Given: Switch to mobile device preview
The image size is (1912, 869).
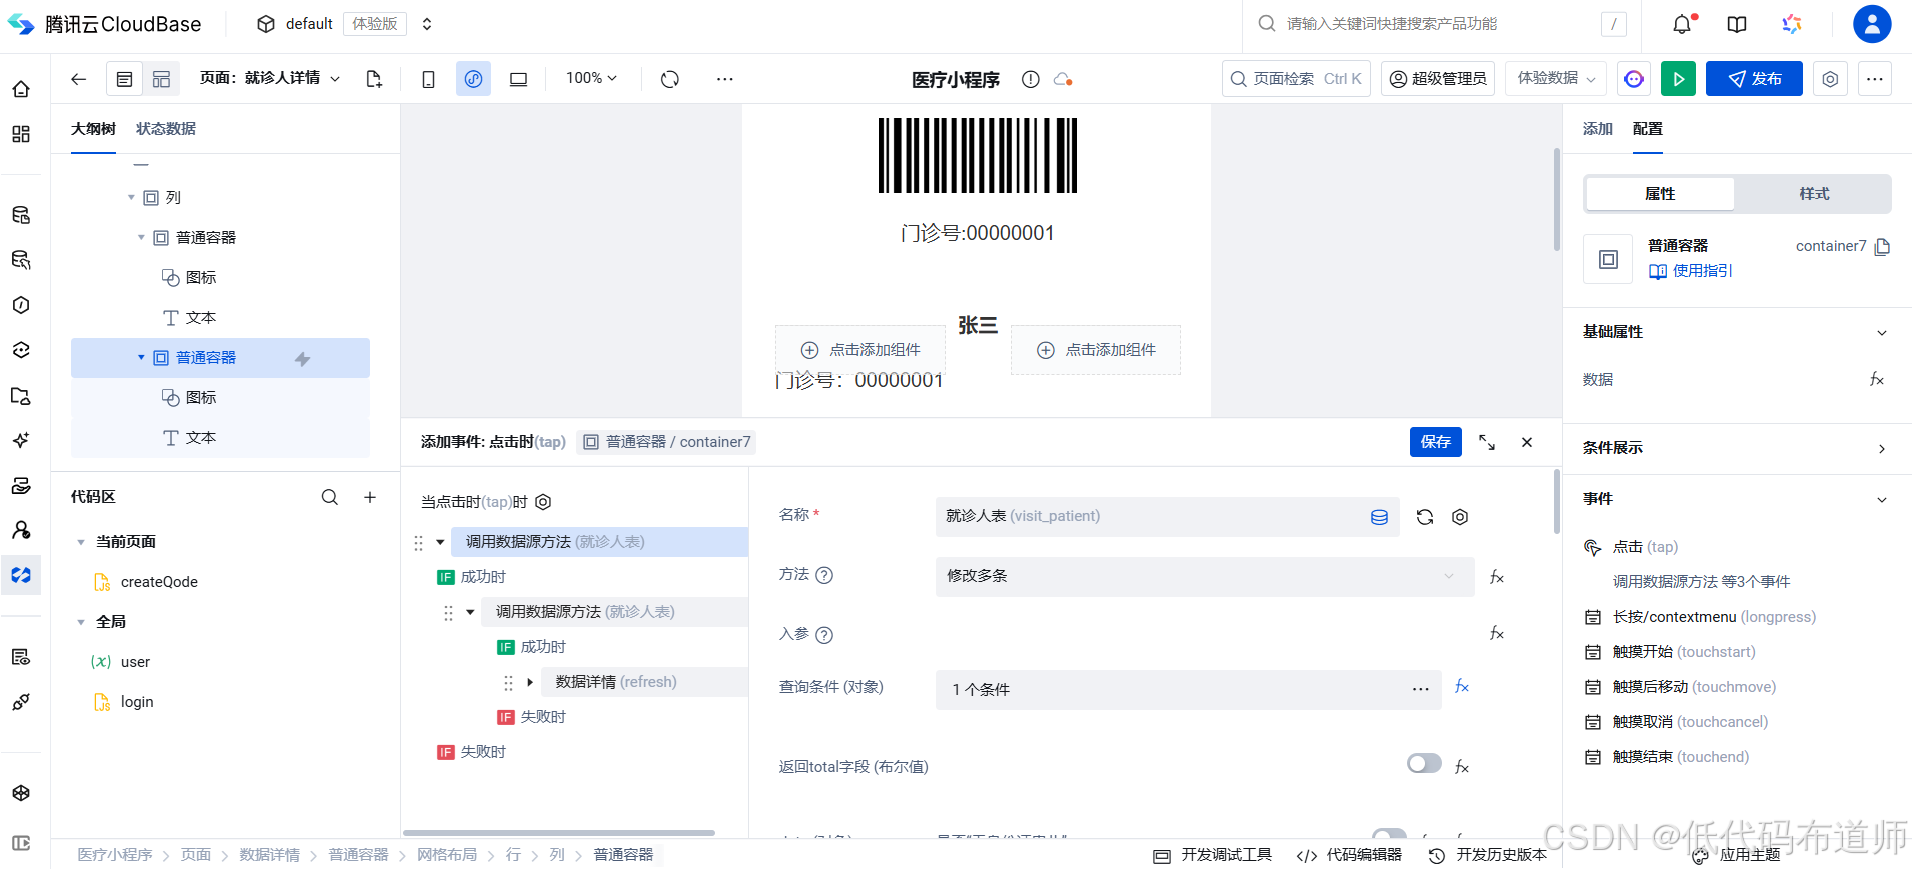Looking at the screenshot, I should pos(428,79).
